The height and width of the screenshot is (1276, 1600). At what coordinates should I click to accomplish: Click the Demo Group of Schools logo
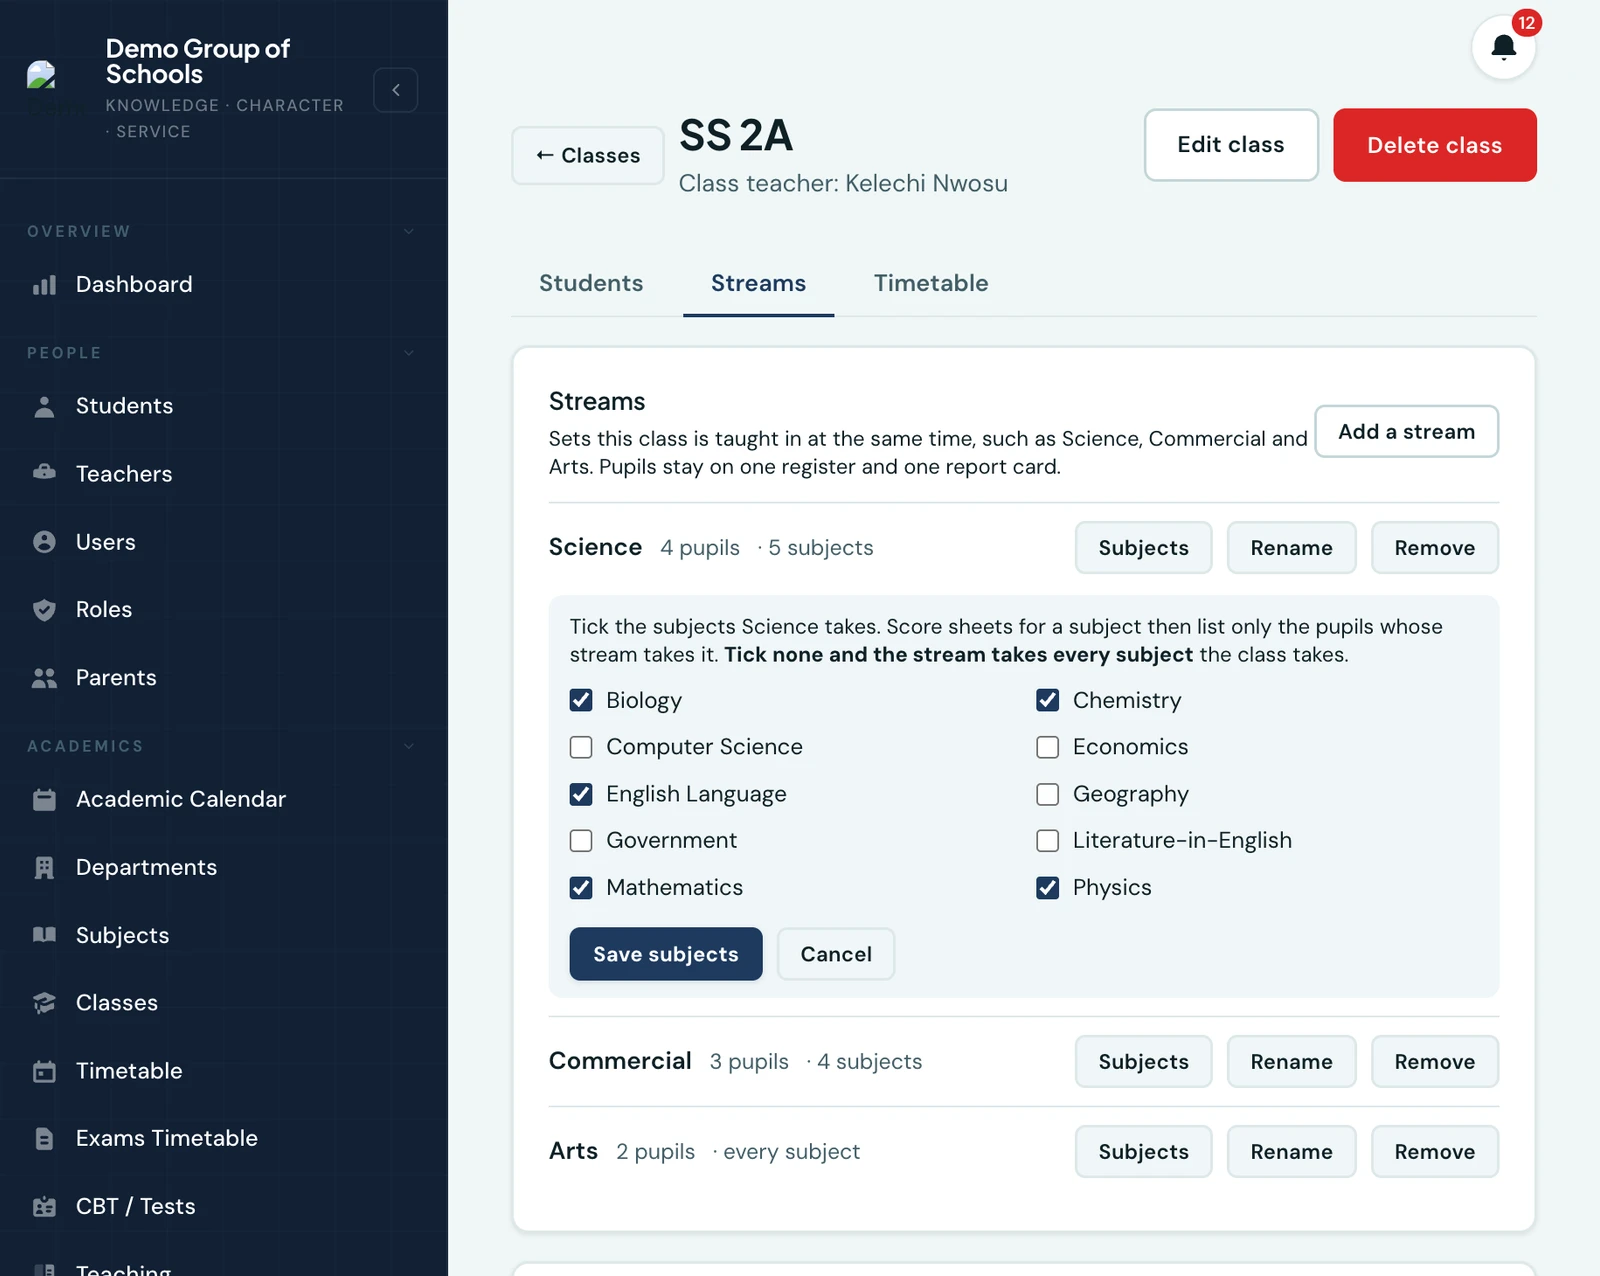[x=41, y=76]
